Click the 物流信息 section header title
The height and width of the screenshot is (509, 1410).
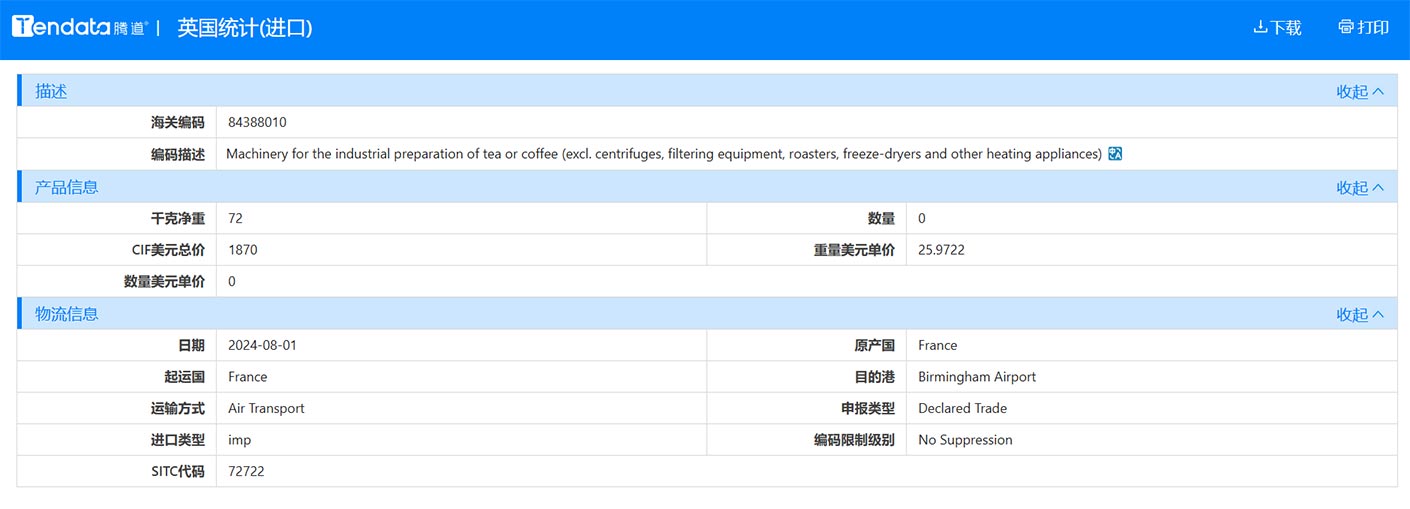67,314
